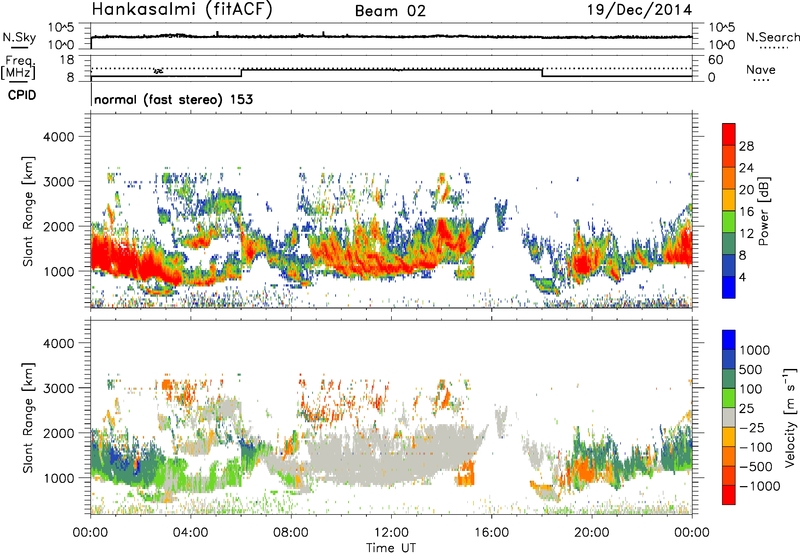Click the -1000 label on velocity color bar
The width and height of the screenshot is (800, 554).
tap(760, 486)
